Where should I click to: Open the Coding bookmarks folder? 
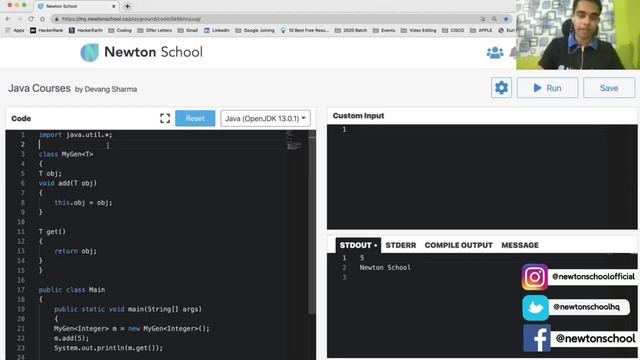point(120,30)
